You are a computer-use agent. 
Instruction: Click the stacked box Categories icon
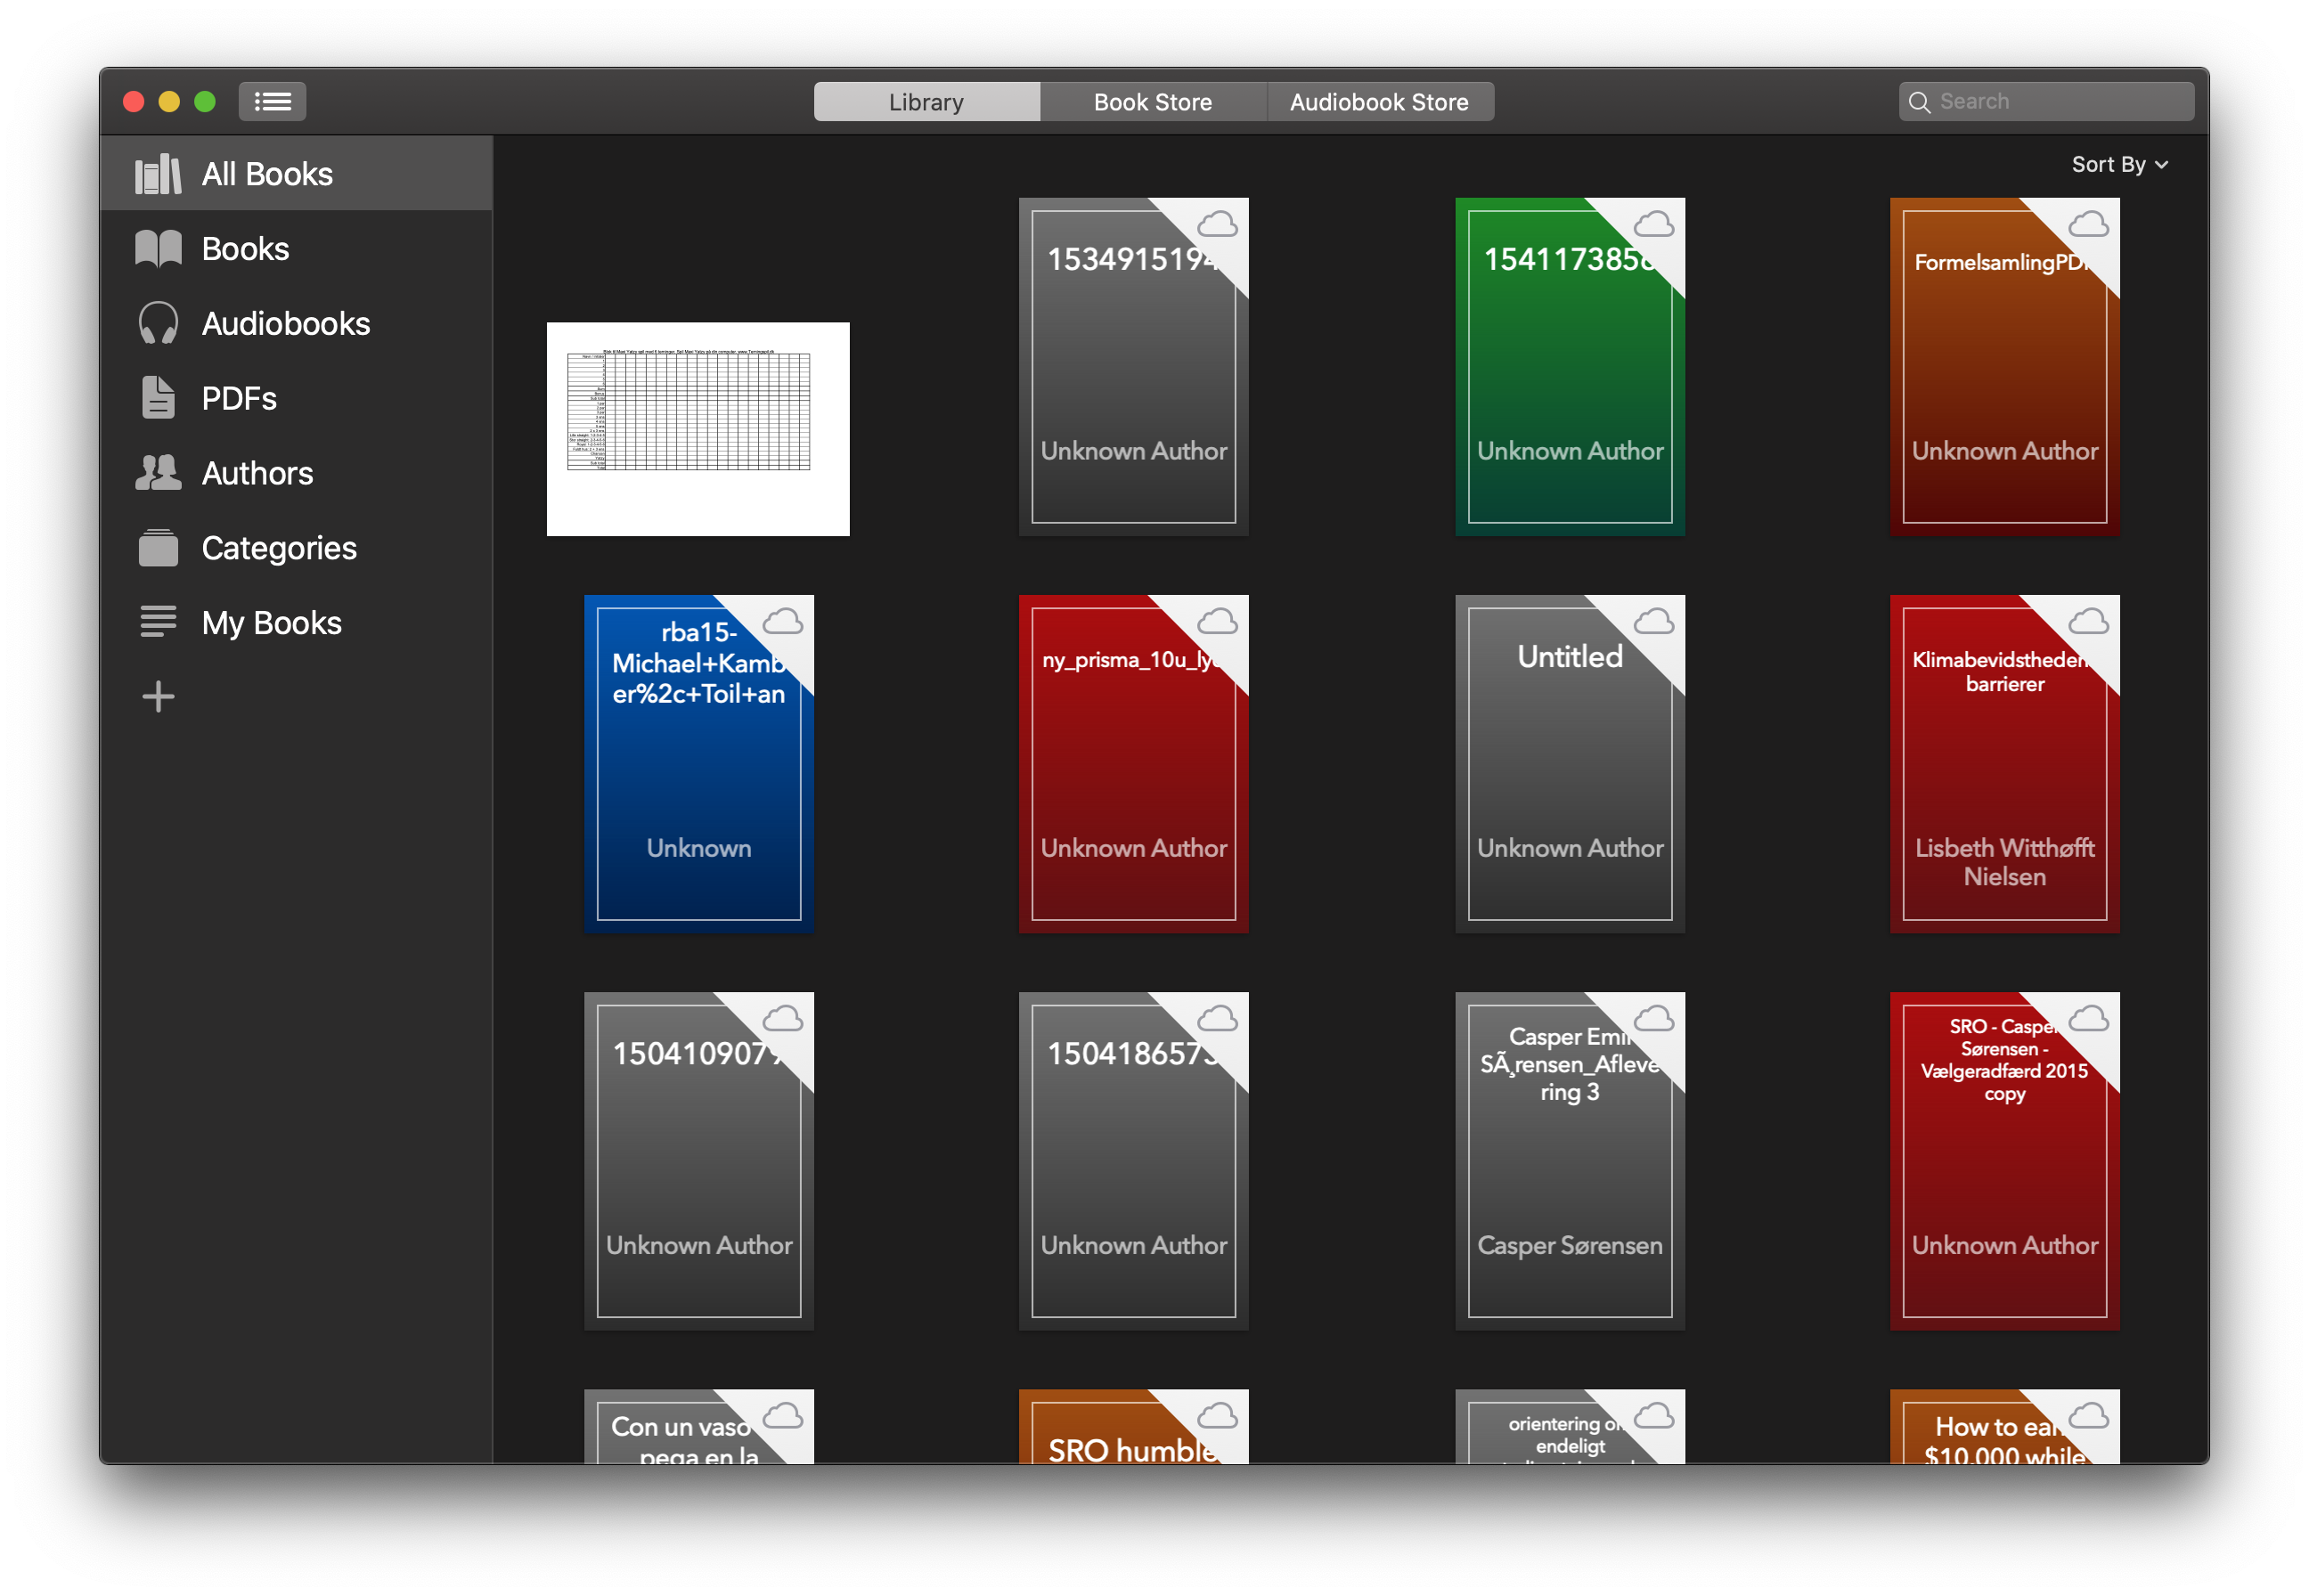pos(158,548)
